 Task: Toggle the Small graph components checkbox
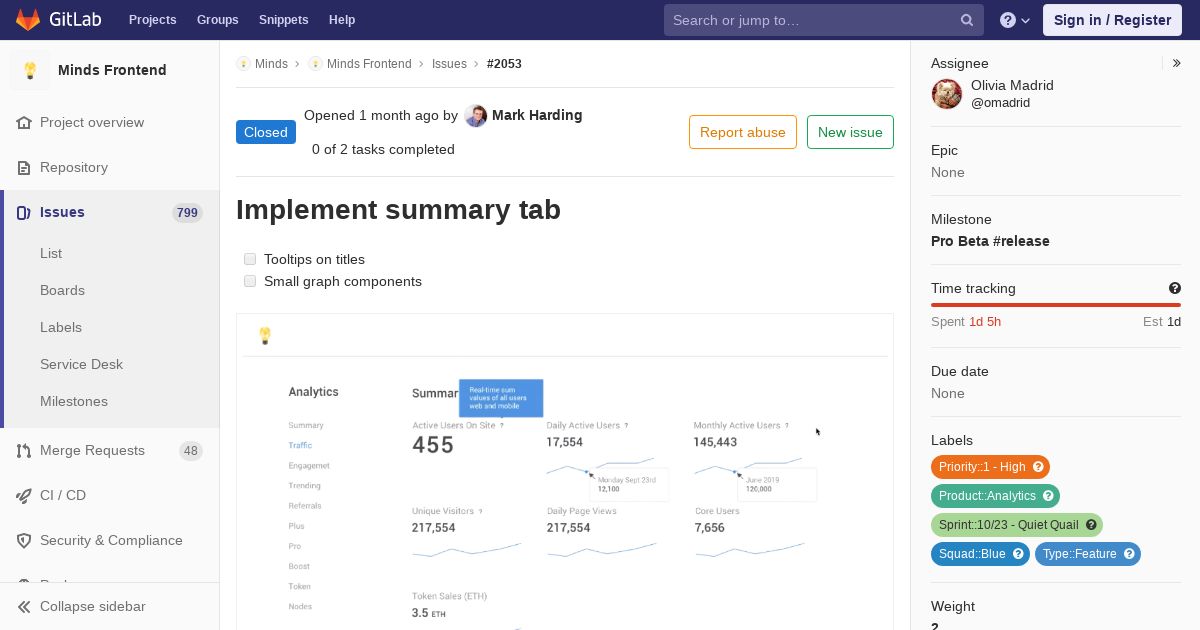[x=250, y=281]
